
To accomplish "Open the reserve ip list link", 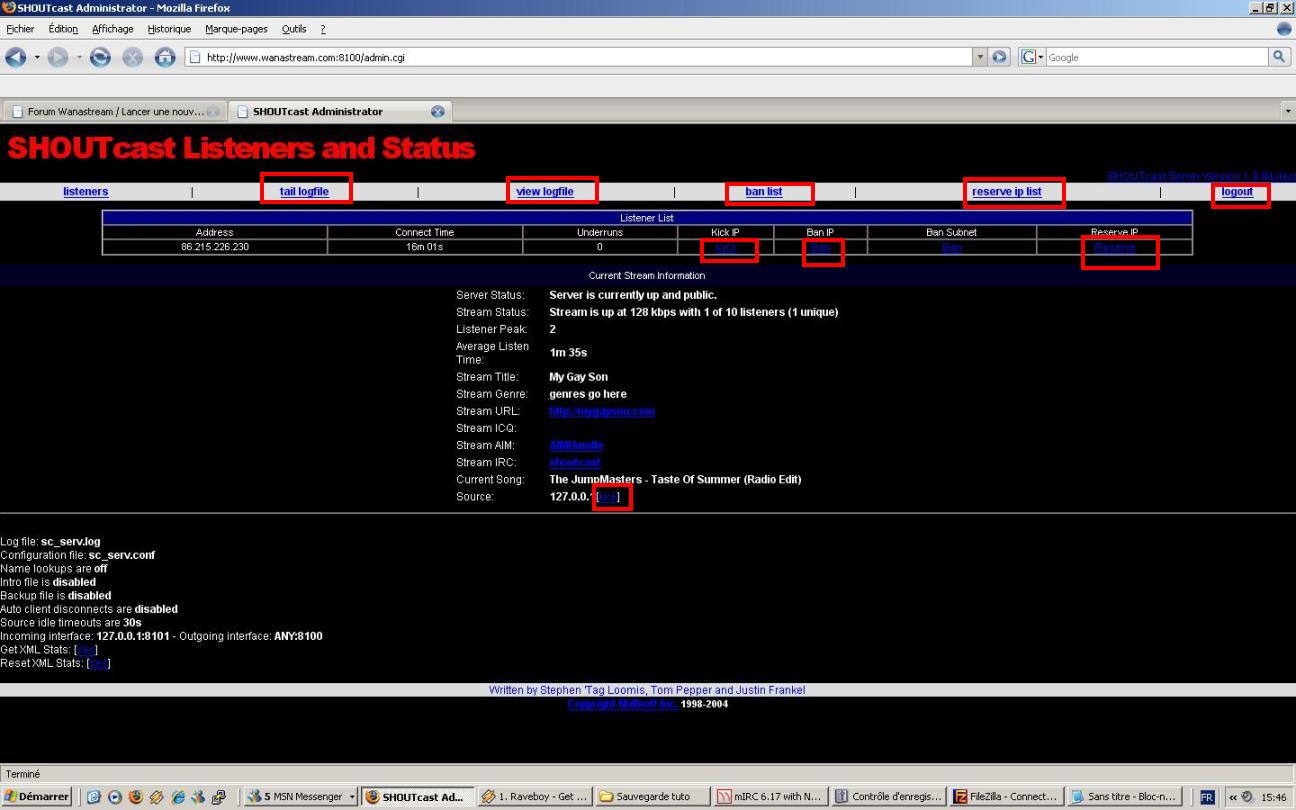I will coord(1006,191).
